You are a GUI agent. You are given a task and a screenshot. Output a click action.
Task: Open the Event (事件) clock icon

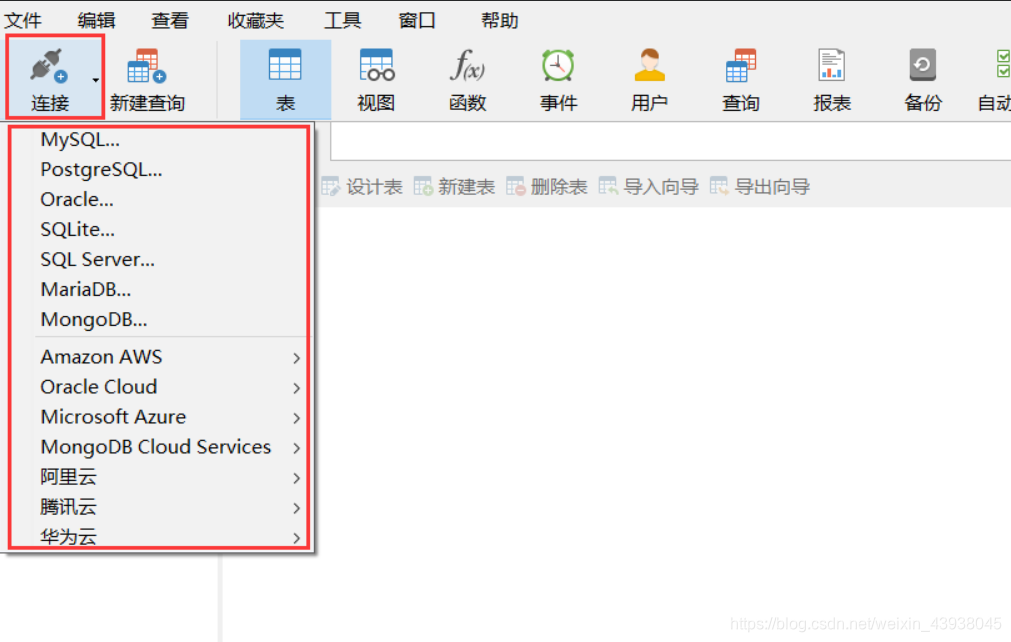pyautogui.click(x=558, y=64)
